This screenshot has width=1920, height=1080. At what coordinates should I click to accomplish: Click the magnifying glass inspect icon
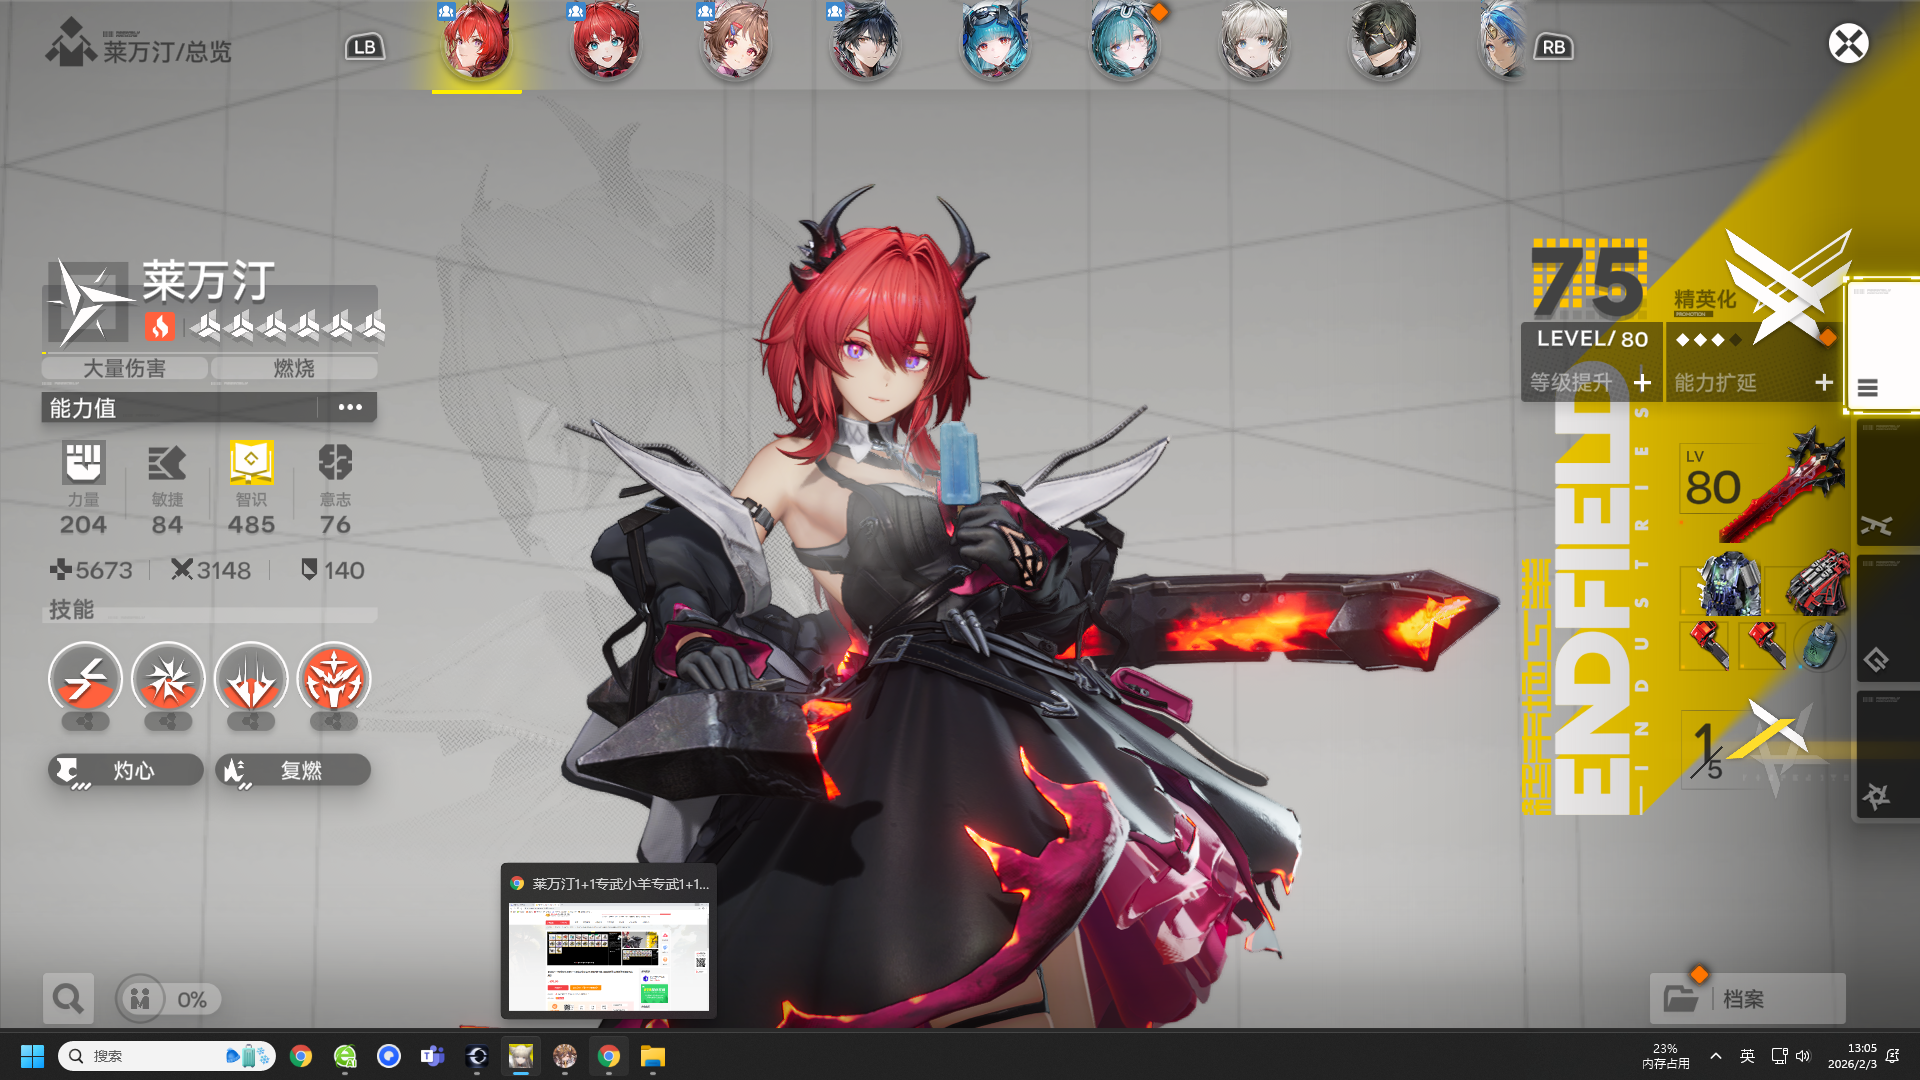point(68,998)
